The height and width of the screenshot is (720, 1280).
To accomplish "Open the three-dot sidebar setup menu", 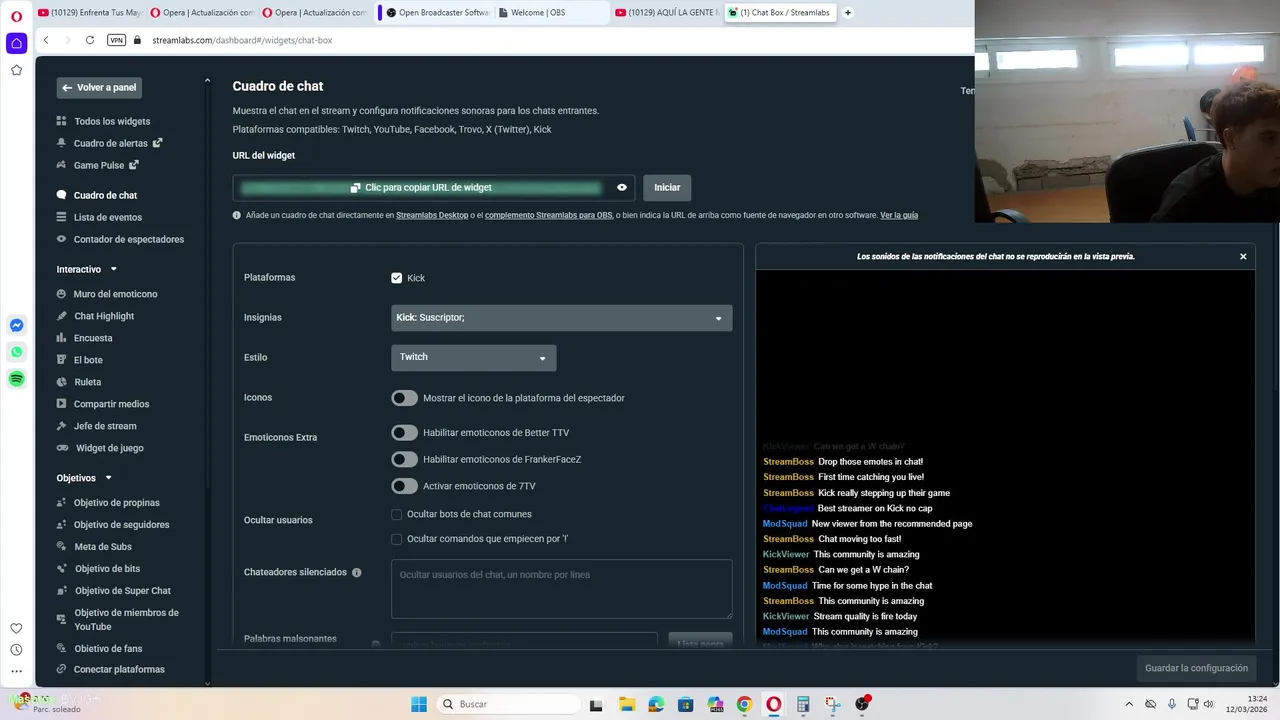I will click(x=16, y=671).
